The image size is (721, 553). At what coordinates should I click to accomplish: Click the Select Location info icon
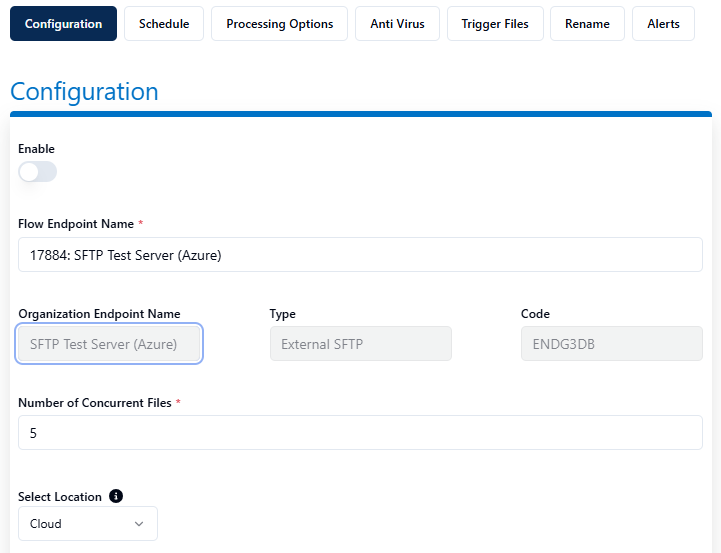(116, 496)
